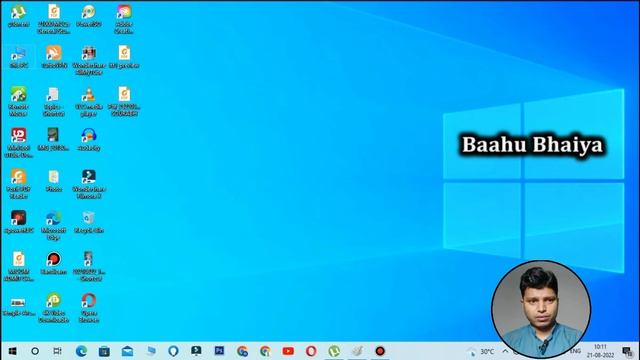Open the Mail app on taskbar
The image size is (640, 360).
[127, 351]
